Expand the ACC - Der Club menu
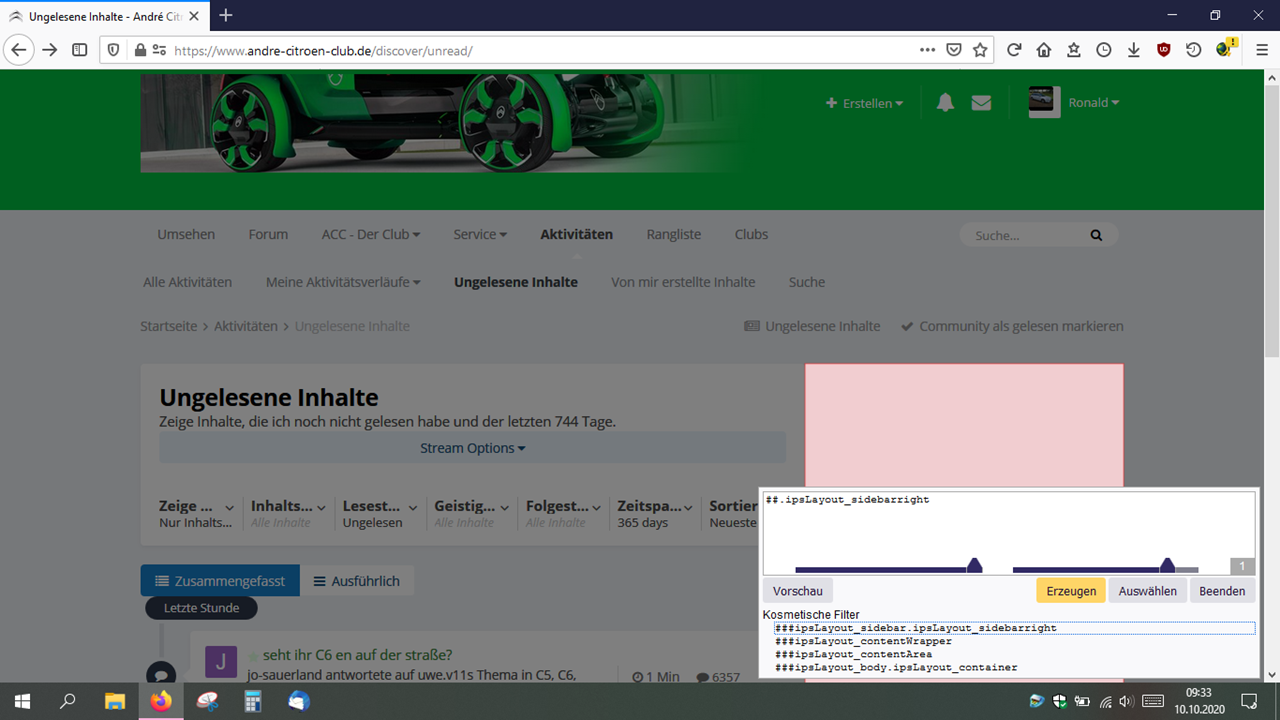1280x720 pixels. pyautogui.click(x=371, y=234)
